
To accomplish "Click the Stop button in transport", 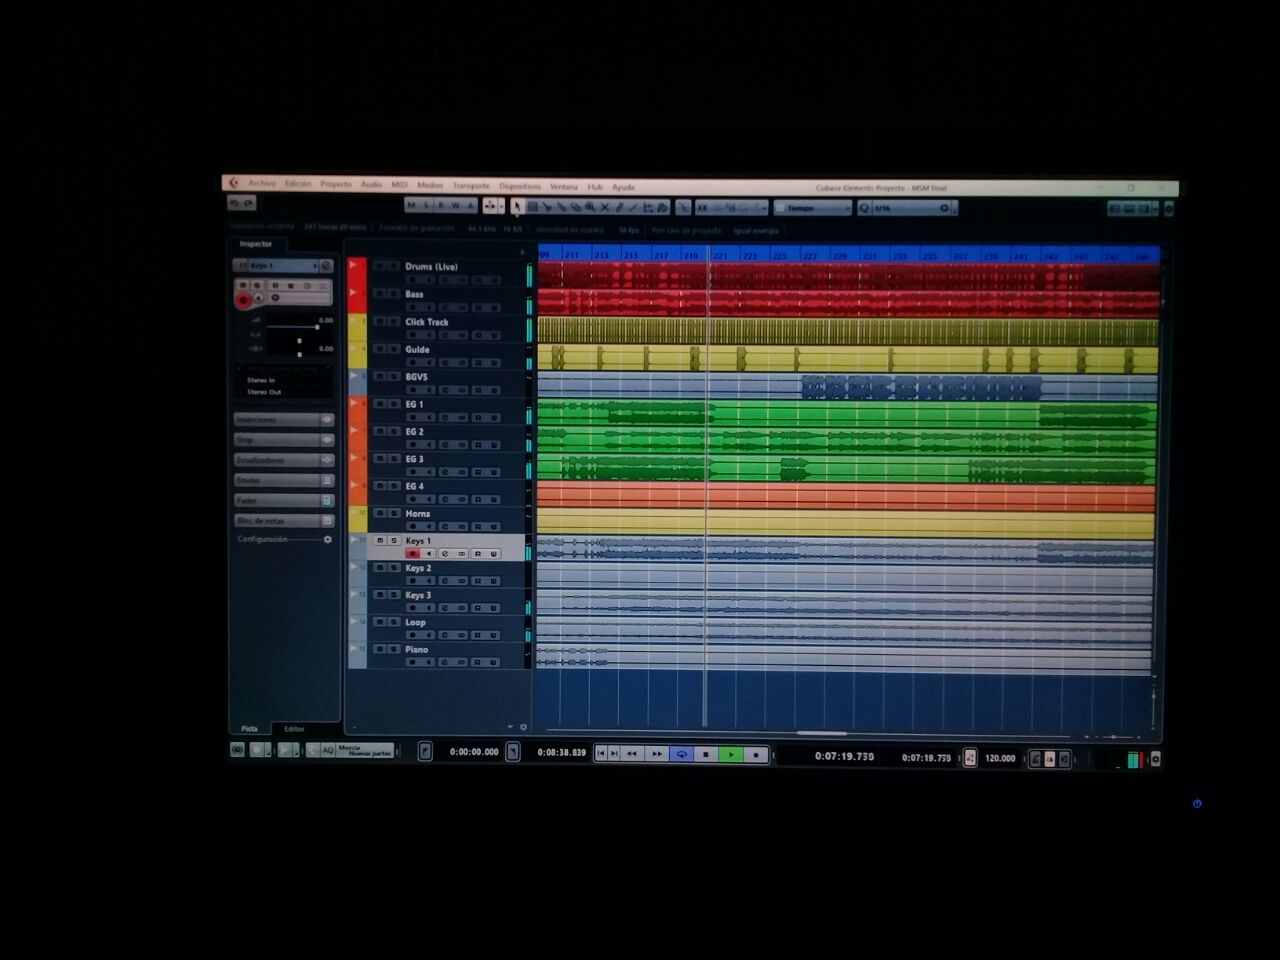I will (706, 755).
